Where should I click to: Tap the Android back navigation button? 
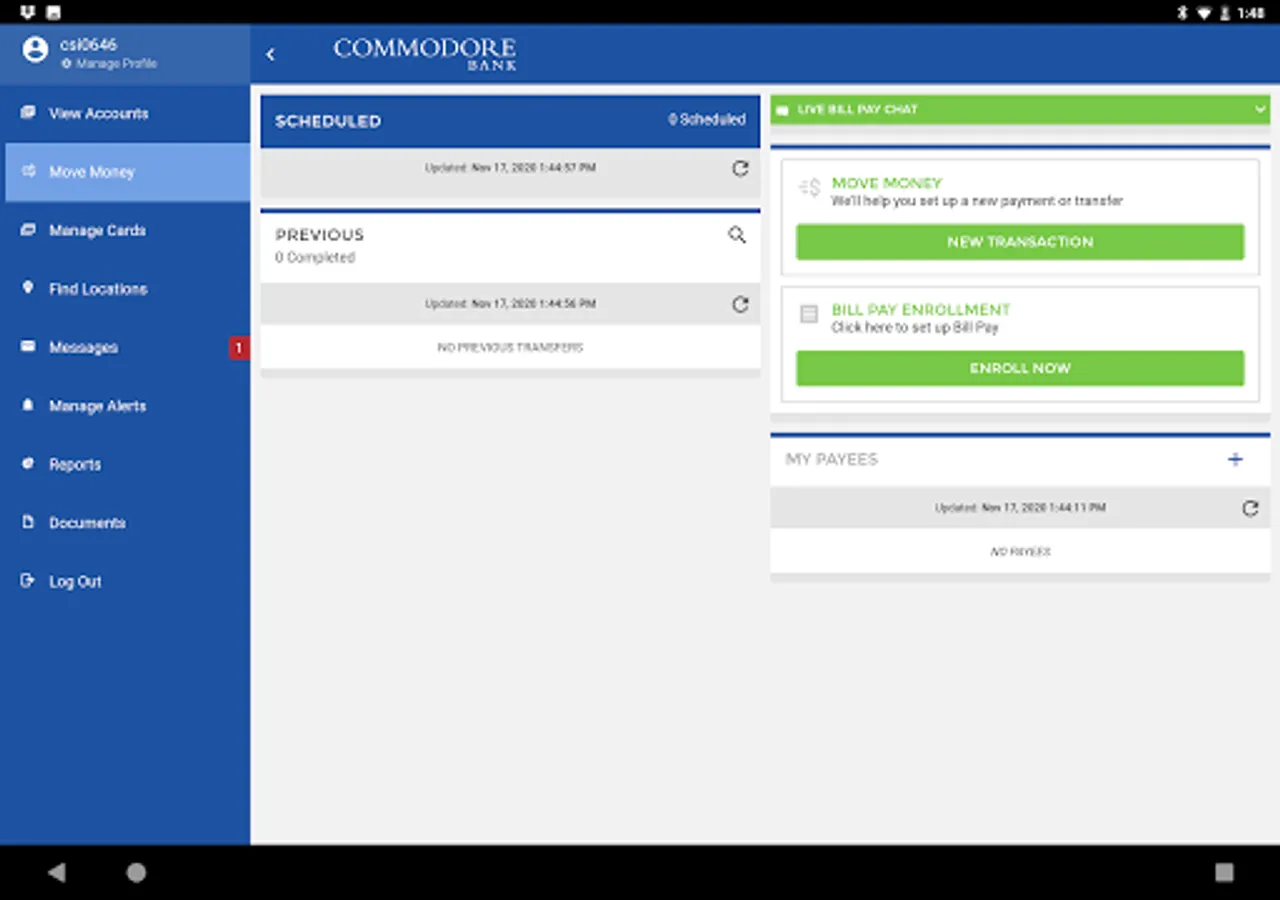56,872
